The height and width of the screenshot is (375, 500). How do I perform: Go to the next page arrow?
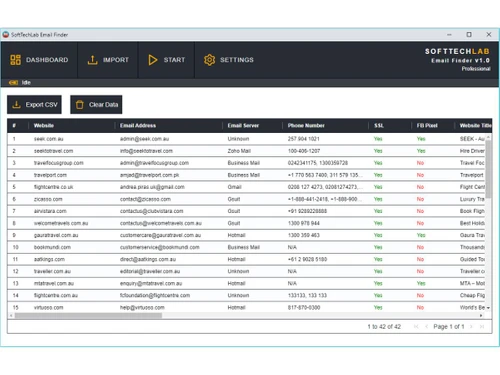pyautogui.click(x=471, y=327)
